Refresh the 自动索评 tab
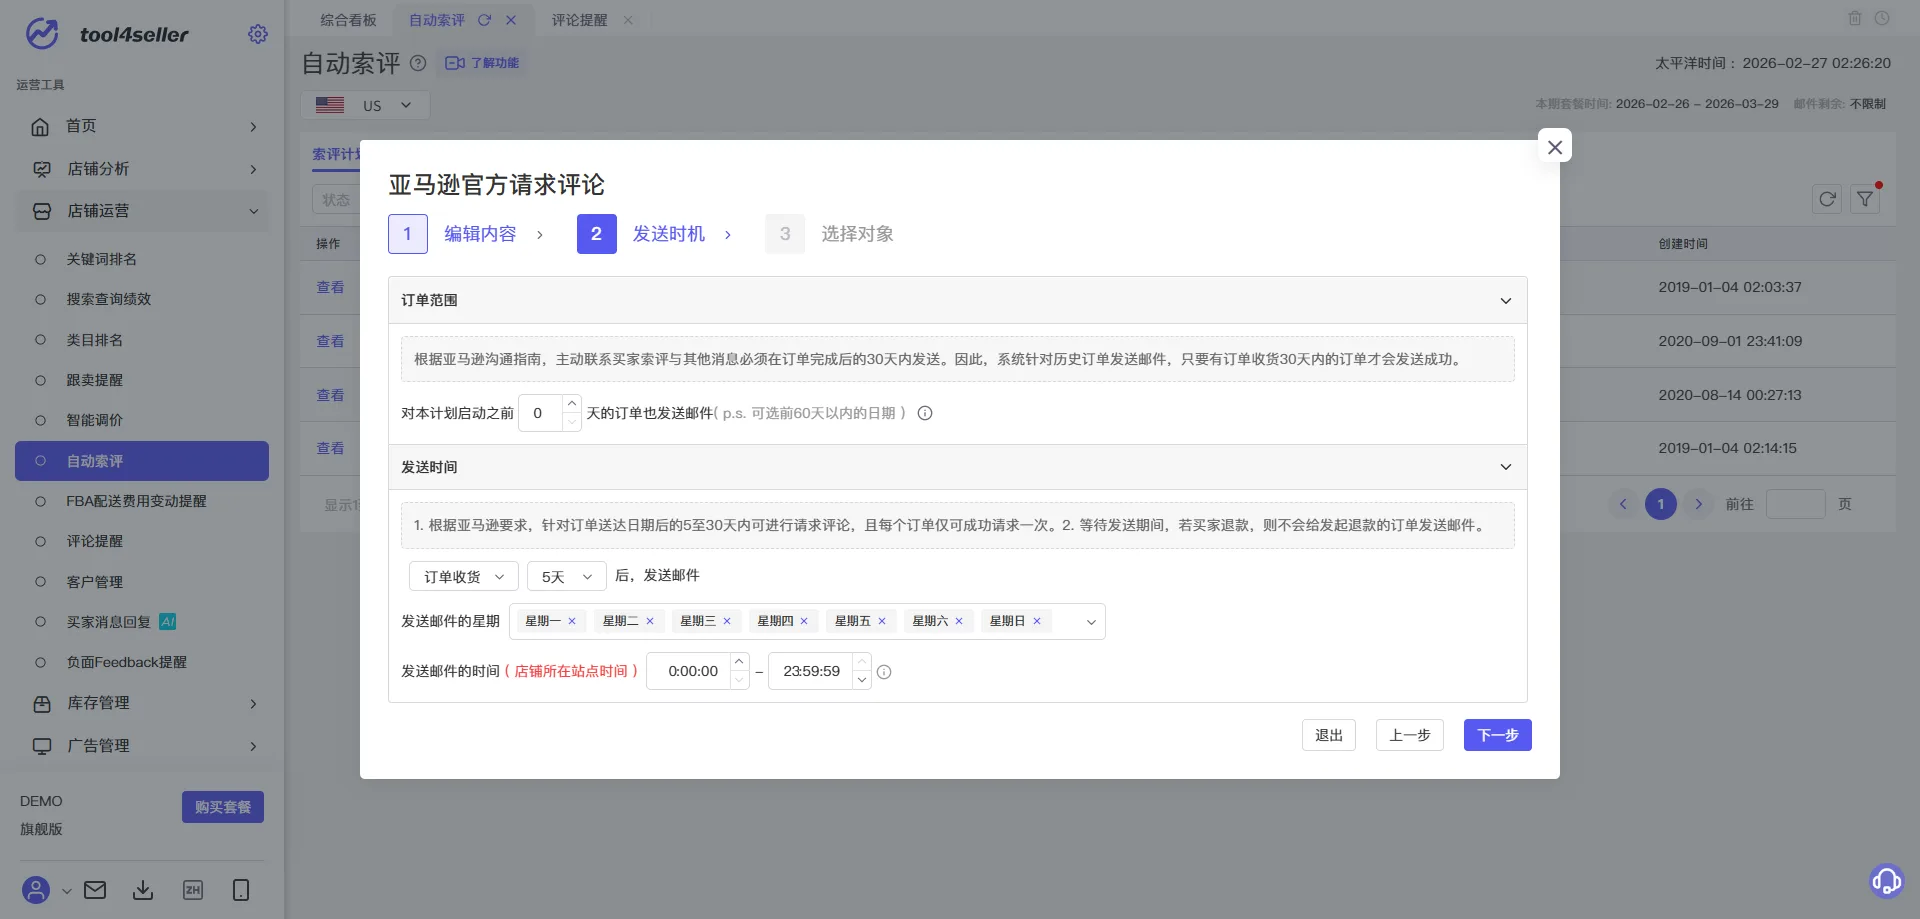The width and height of the screenshot is (1920, 919). [484, 20]
